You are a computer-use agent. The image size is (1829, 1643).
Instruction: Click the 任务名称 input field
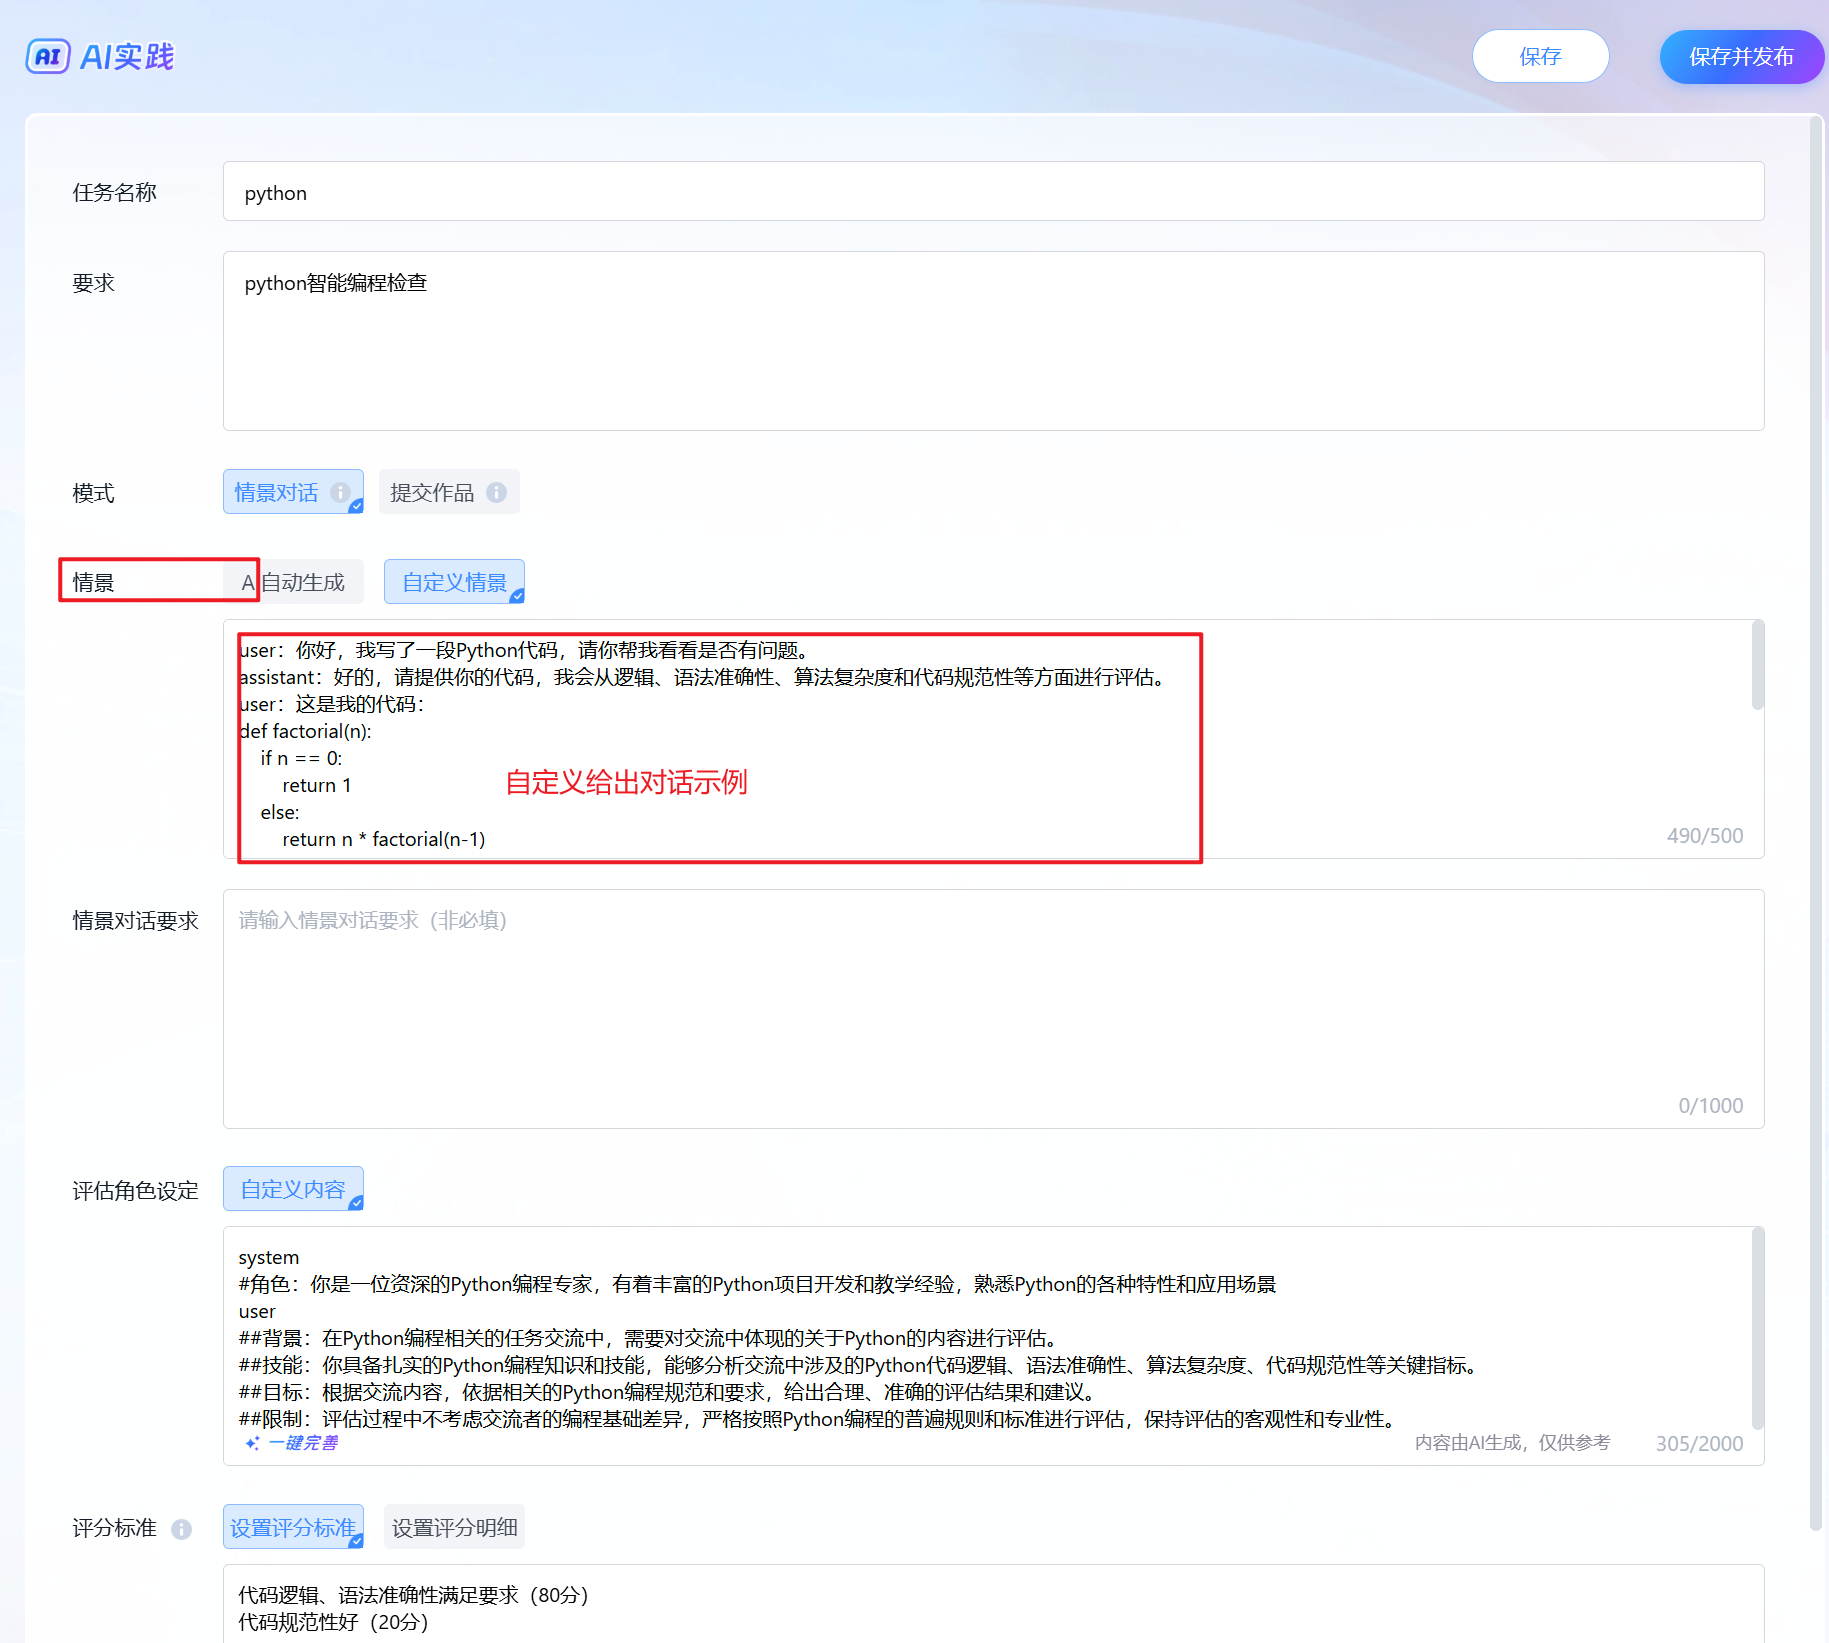992,192
